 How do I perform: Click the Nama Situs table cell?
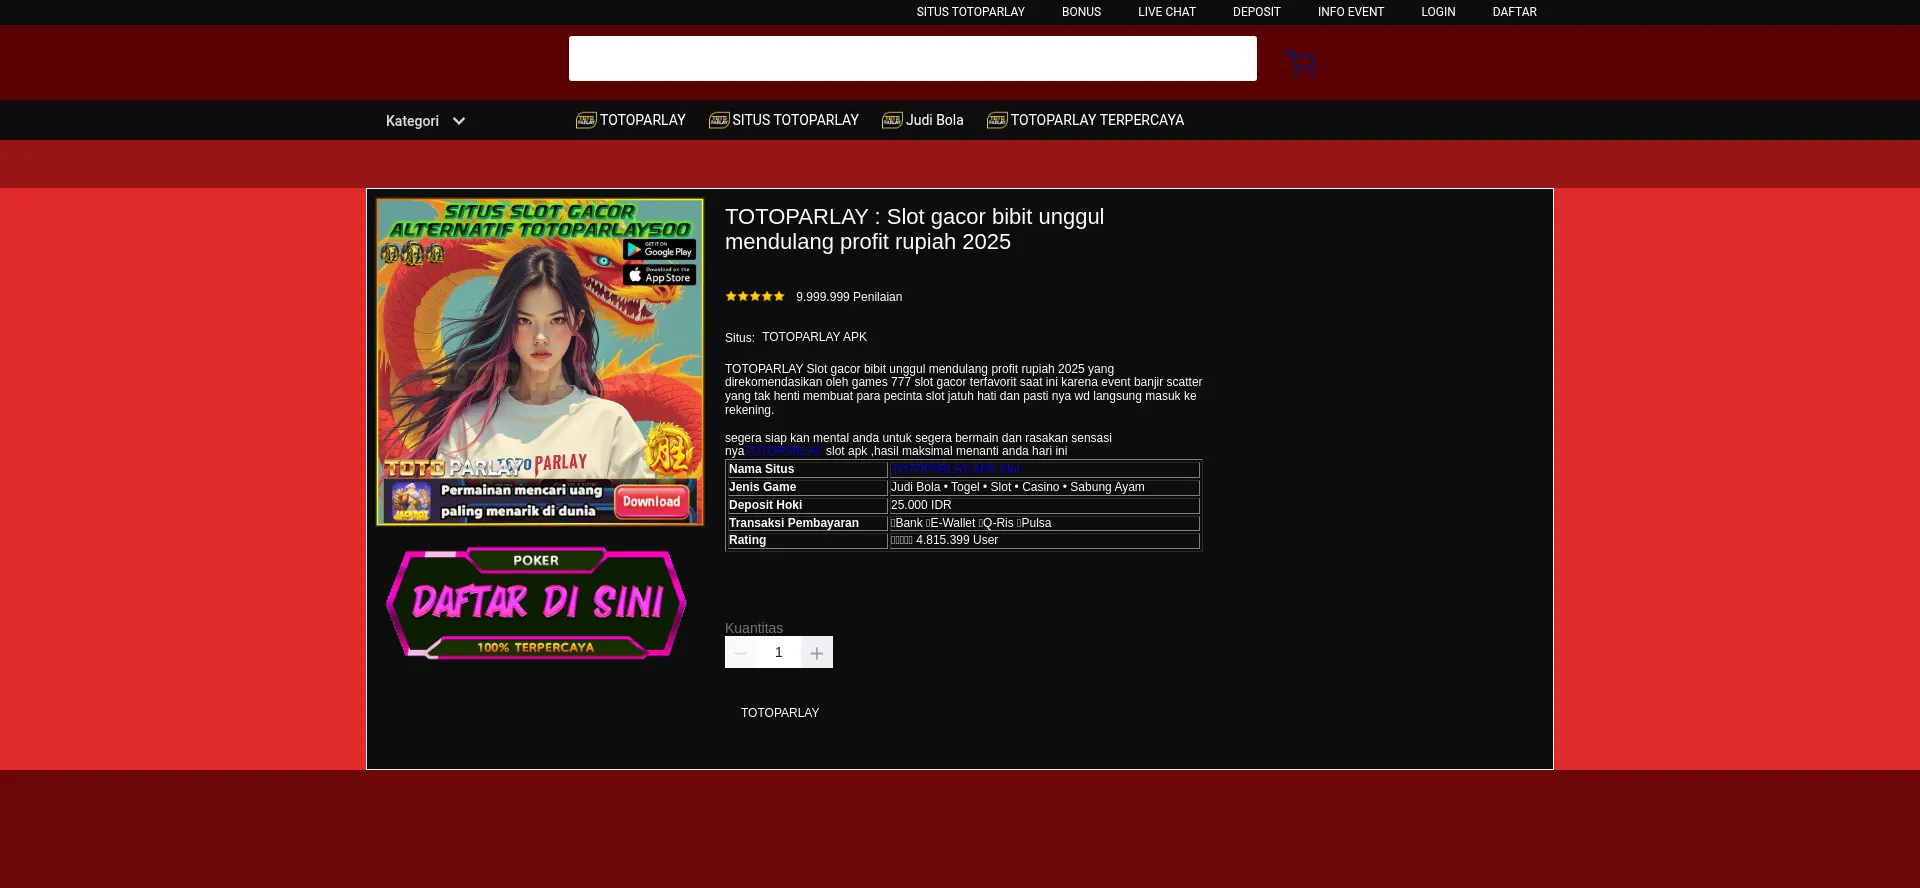[807, 469]
